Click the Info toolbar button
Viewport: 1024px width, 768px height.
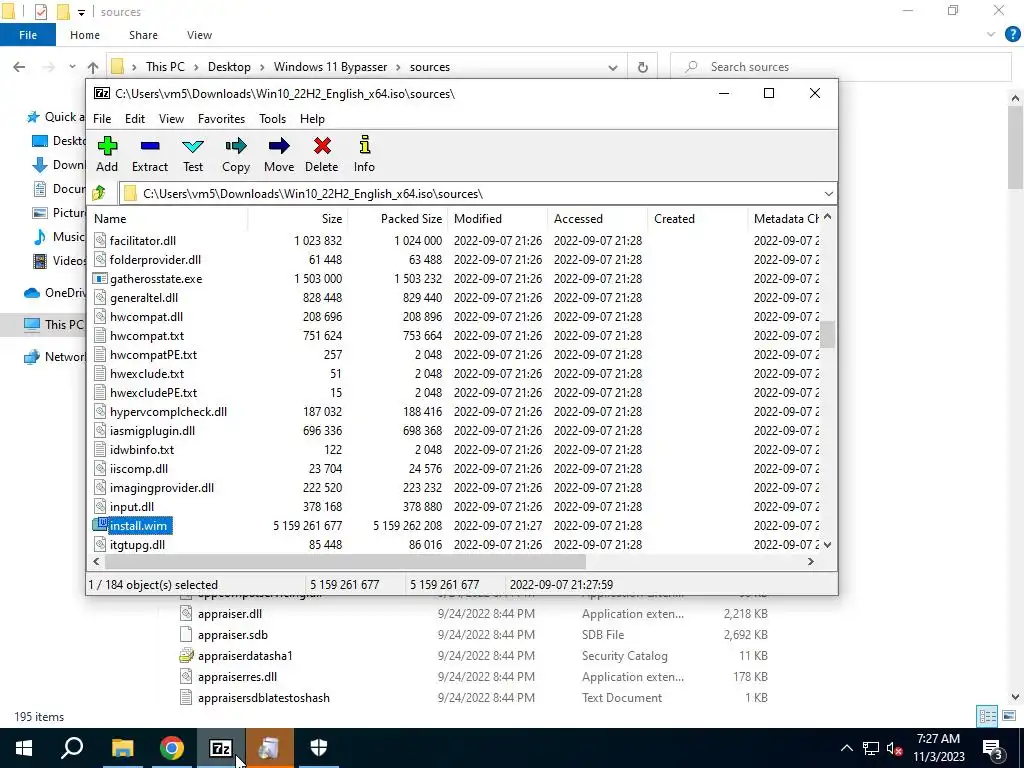click(364, 154)
